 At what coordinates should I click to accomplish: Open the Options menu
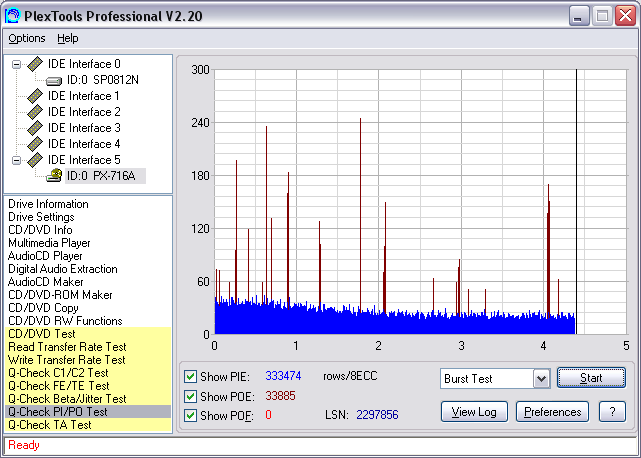point(27,38)
